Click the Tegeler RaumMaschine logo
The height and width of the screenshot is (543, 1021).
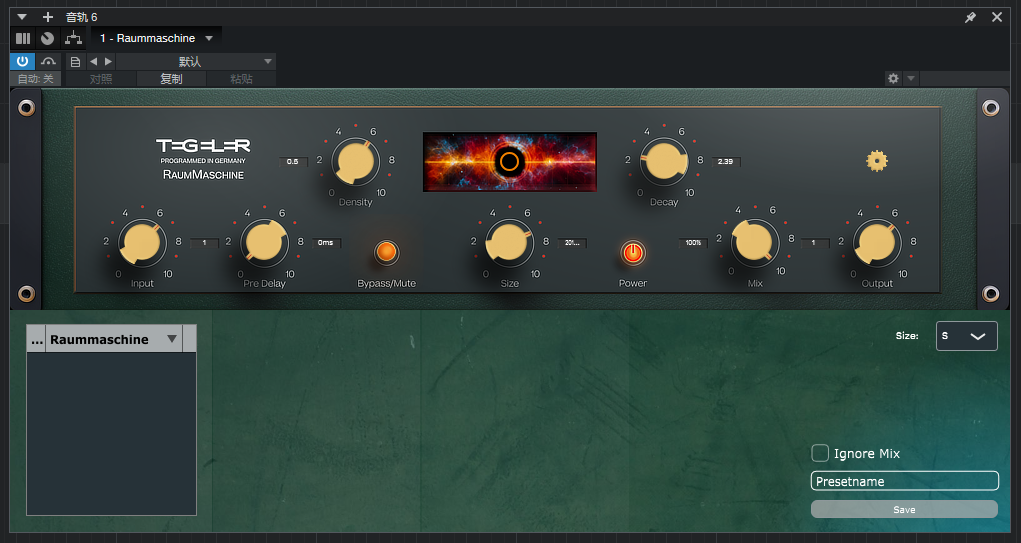(x=203, y=159)
